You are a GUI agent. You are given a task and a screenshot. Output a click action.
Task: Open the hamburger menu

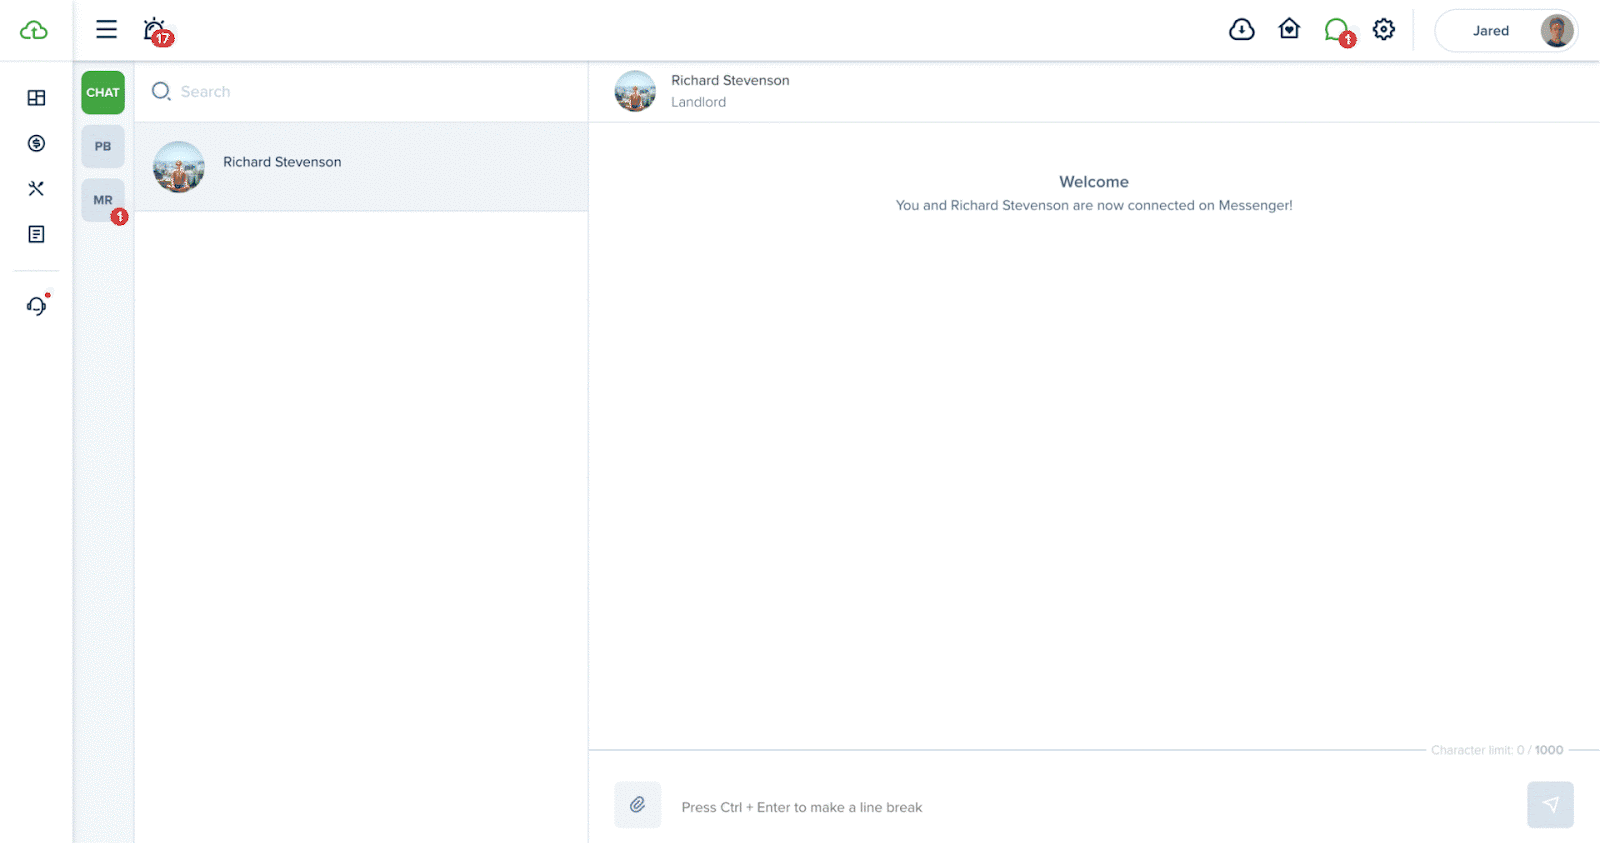106,29
